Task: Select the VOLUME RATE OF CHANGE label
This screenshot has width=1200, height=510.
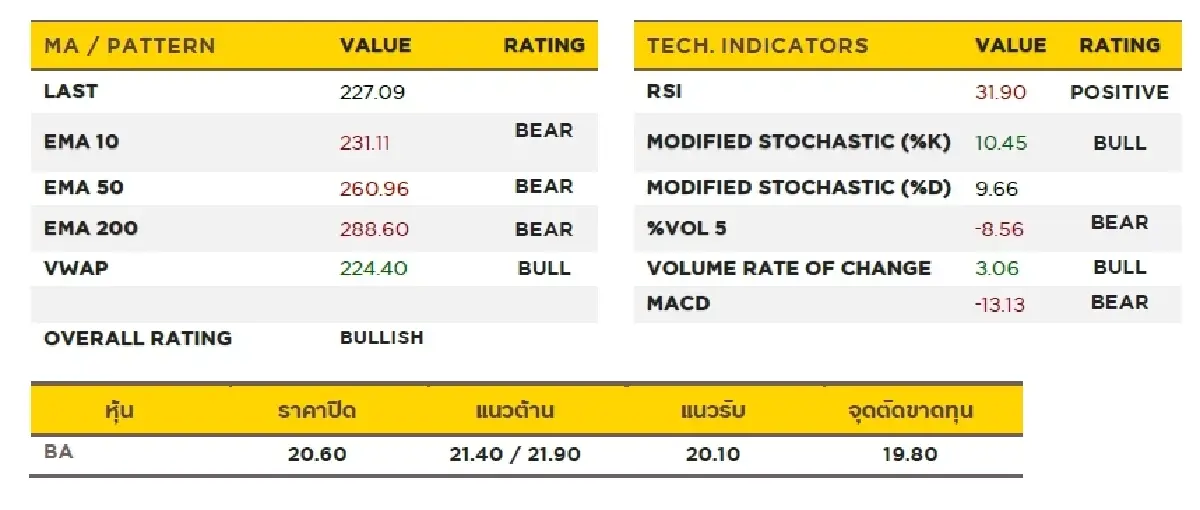Action: tap(788, 268)
